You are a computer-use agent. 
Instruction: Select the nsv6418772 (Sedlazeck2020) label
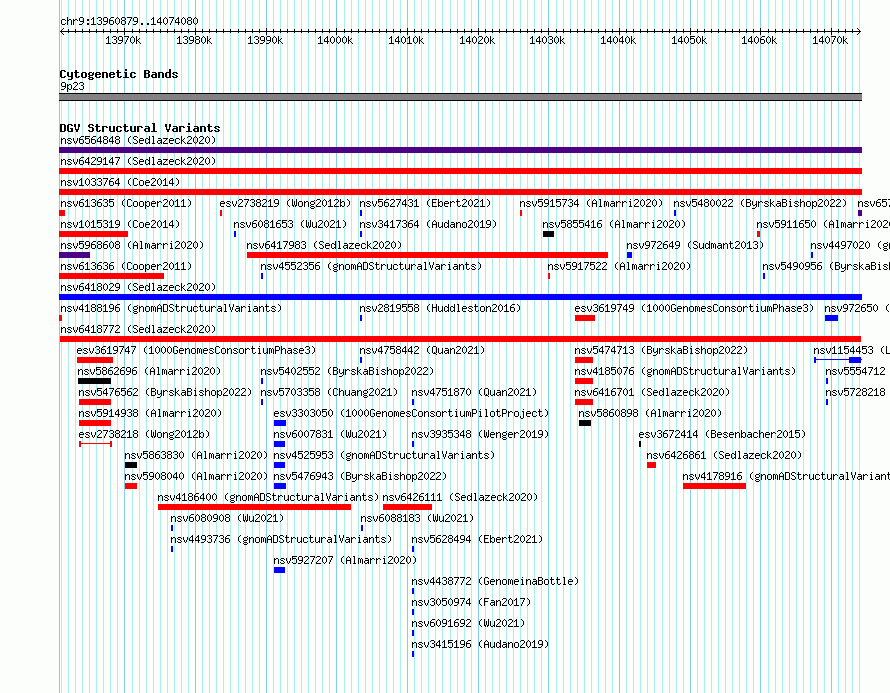click(138, 329)
